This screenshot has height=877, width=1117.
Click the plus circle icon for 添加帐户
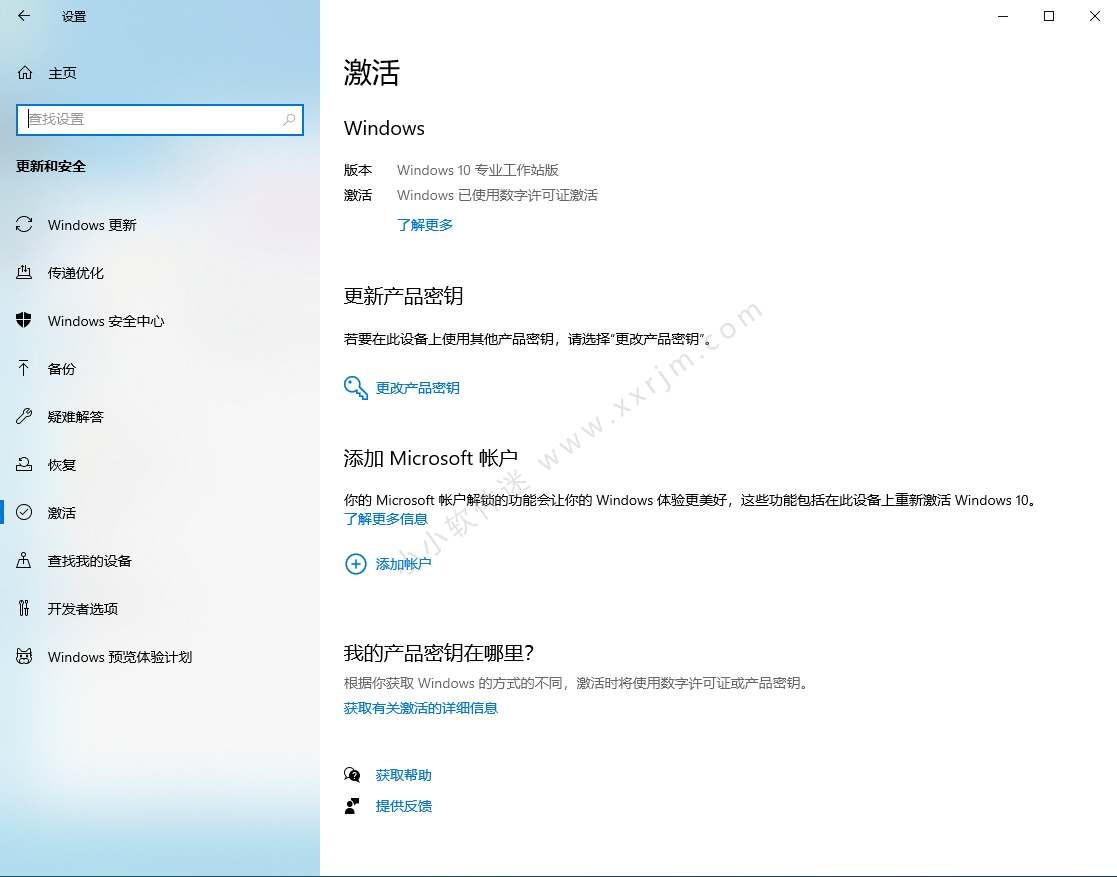(355, 564)
